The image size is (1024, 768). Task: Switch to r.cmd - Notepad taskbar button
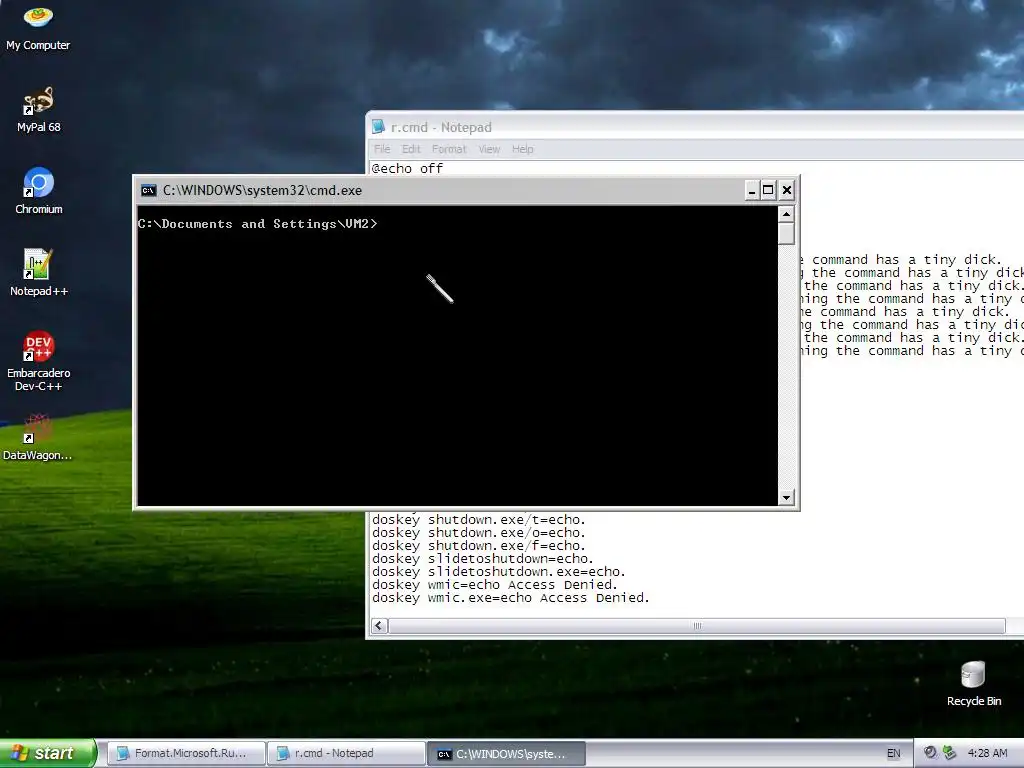[347, 753]
